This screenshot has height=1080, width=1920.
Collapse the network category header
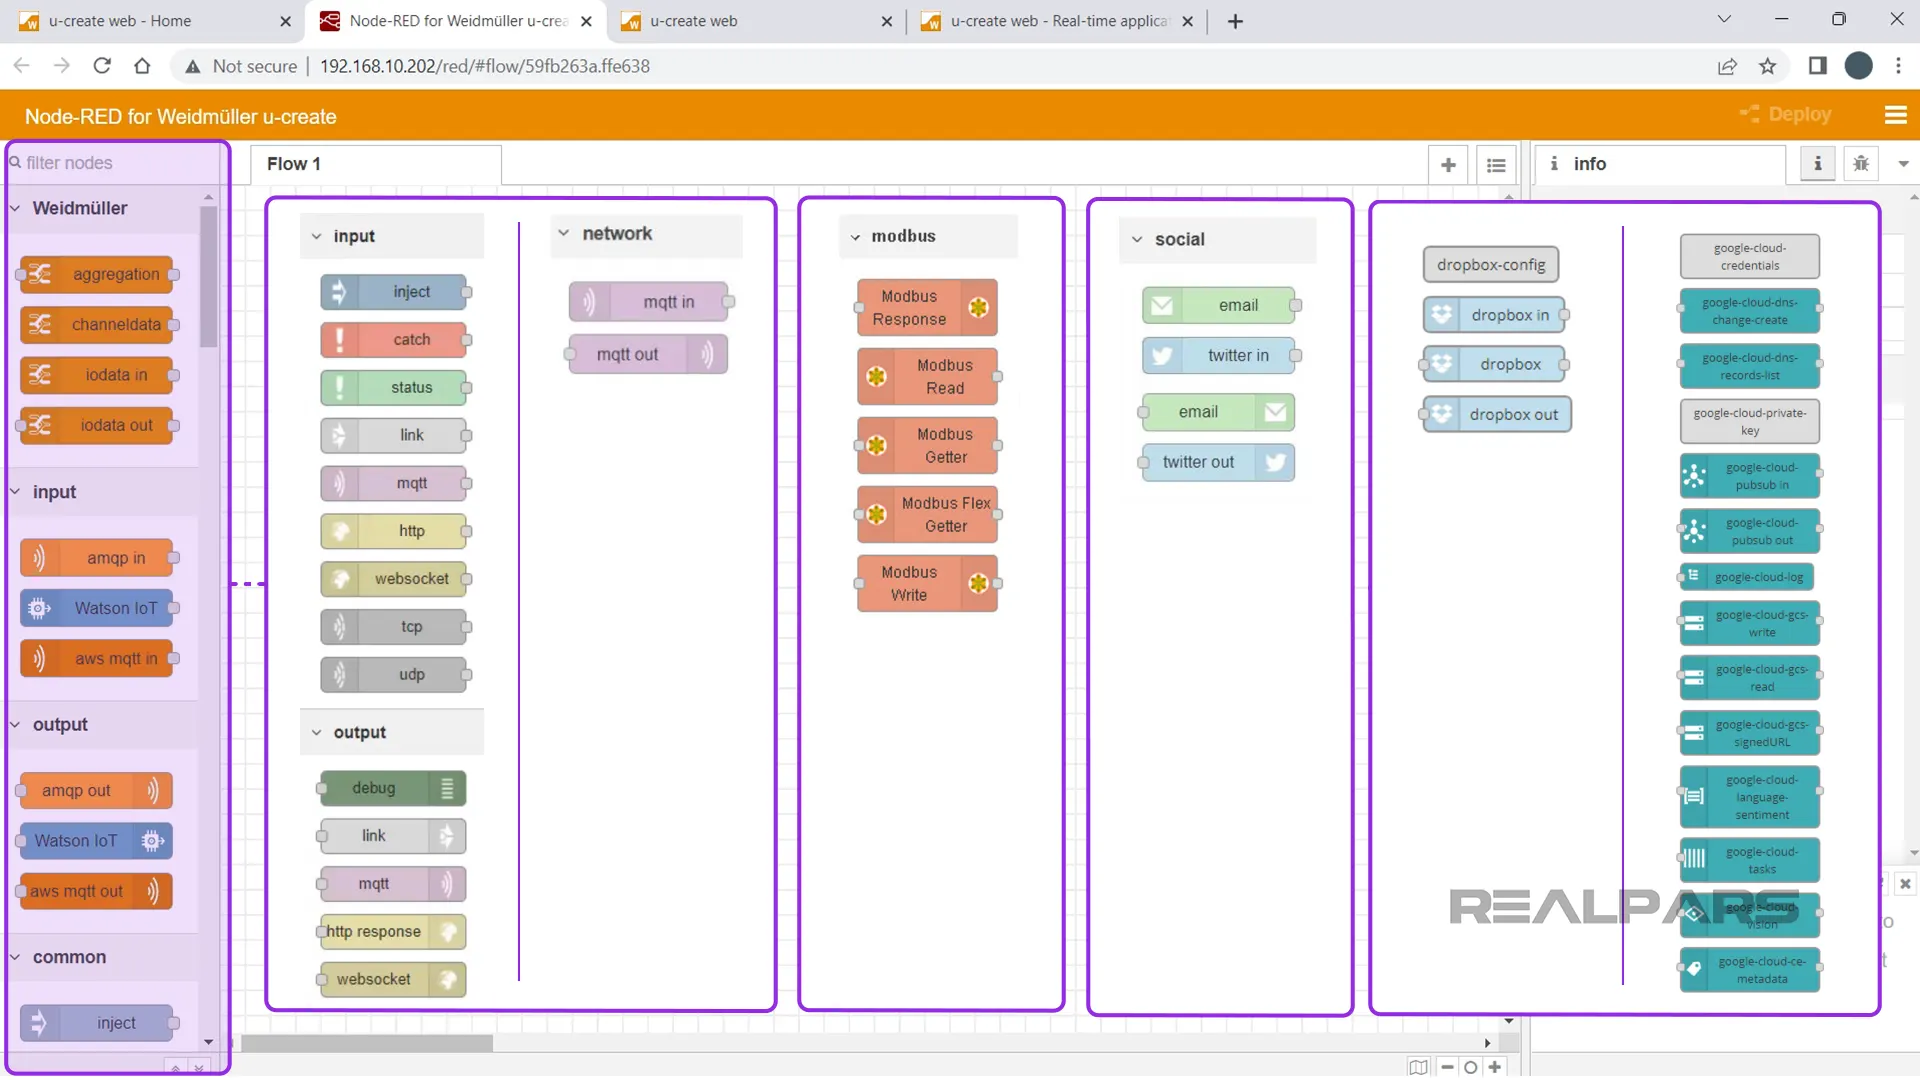[x=647, y=234]
